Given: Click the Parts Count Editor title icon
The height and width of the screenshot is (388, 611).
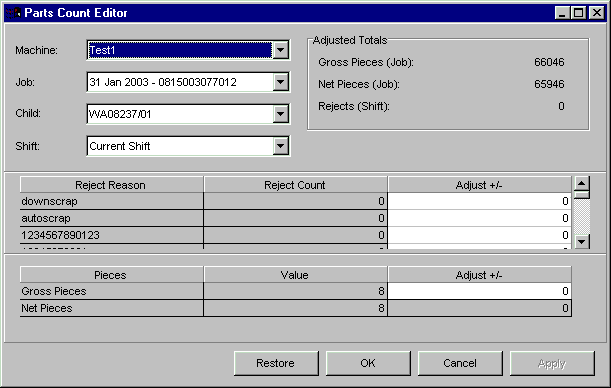Looking at the screenshot, I should coord(13,13).
